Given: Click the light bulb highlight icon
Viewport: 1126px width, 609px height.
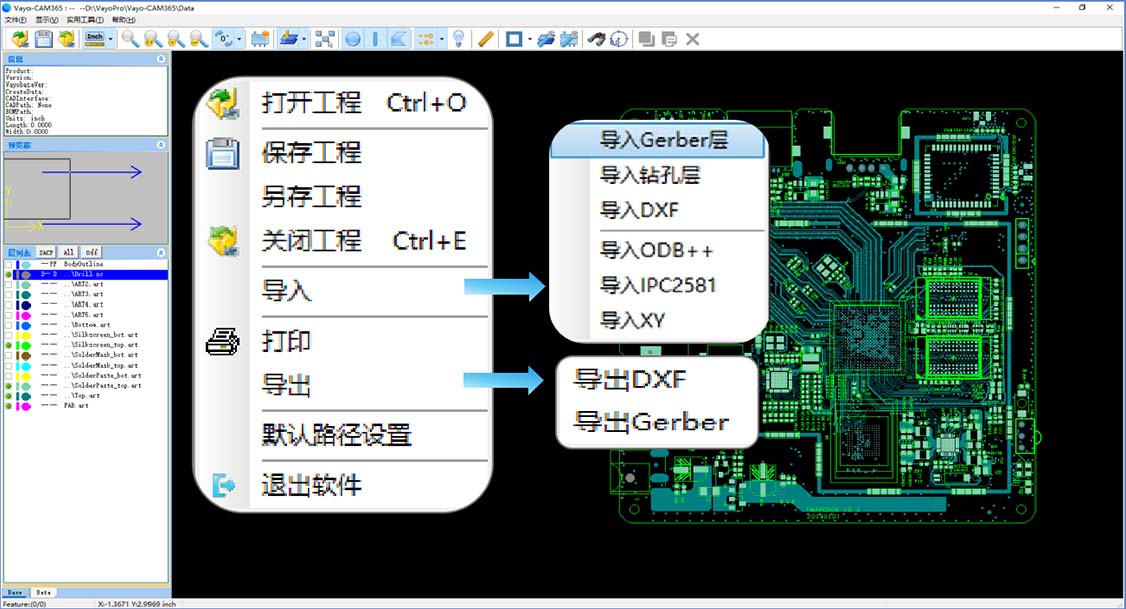Looking at the screenshot, I should [x=458, y=39].
